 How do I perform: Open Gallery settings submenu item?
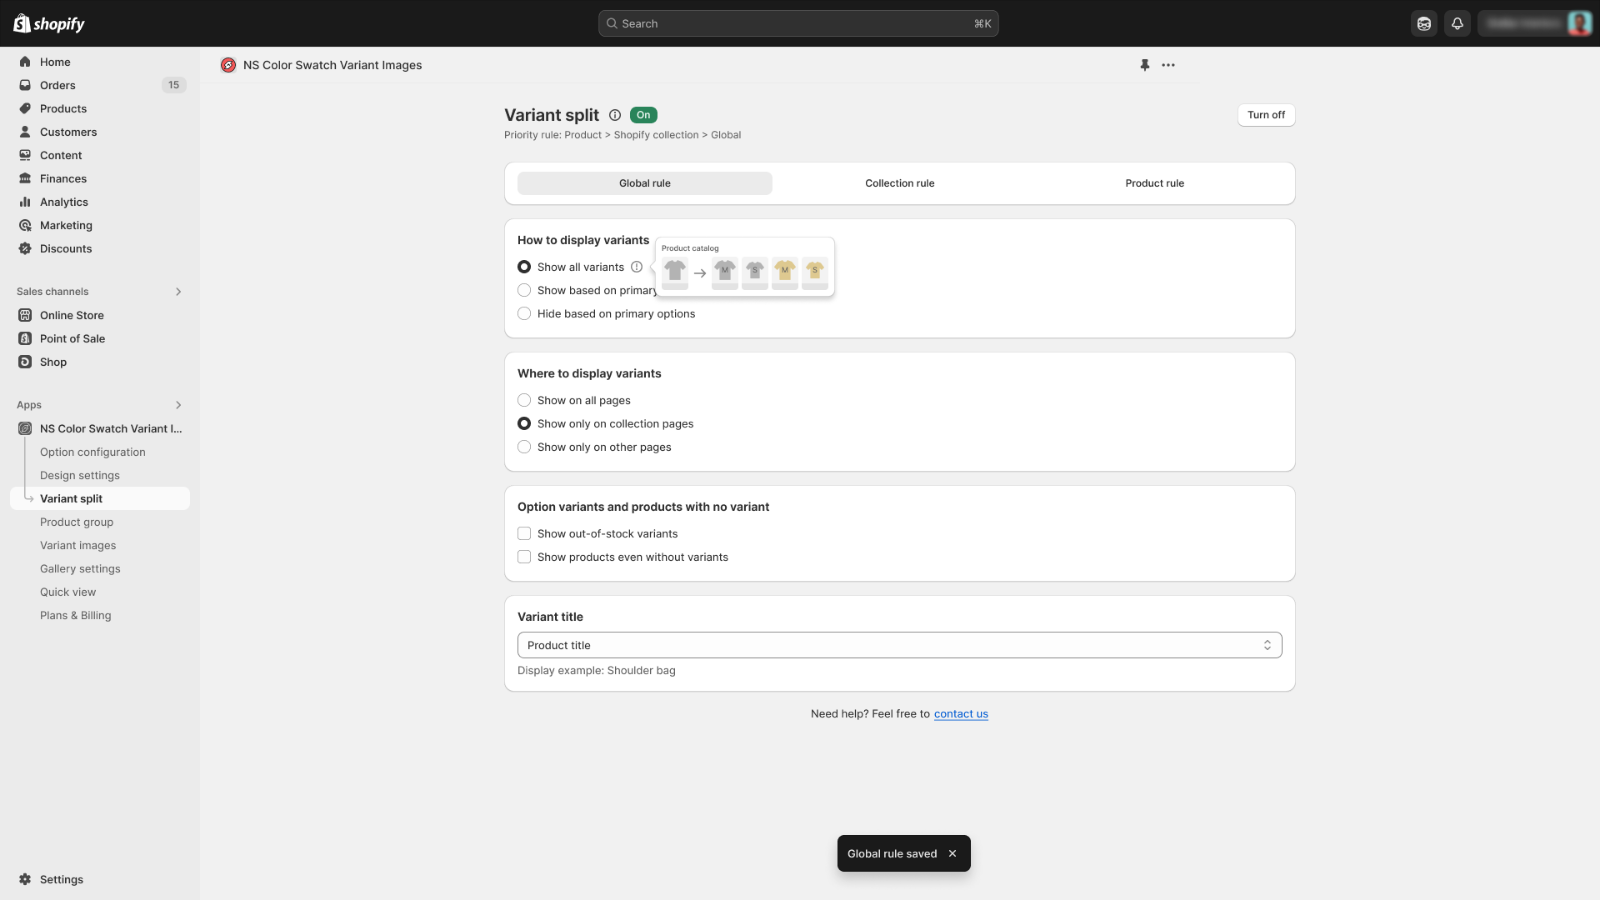pos(80,569)
